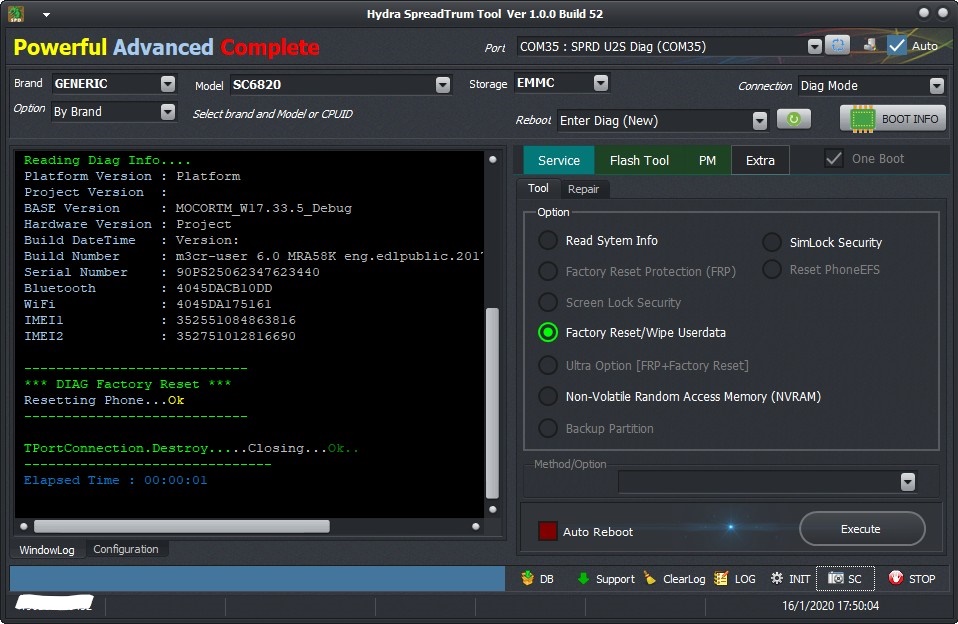Click the IMEI1 value 352551084863816

click(236, 320)
